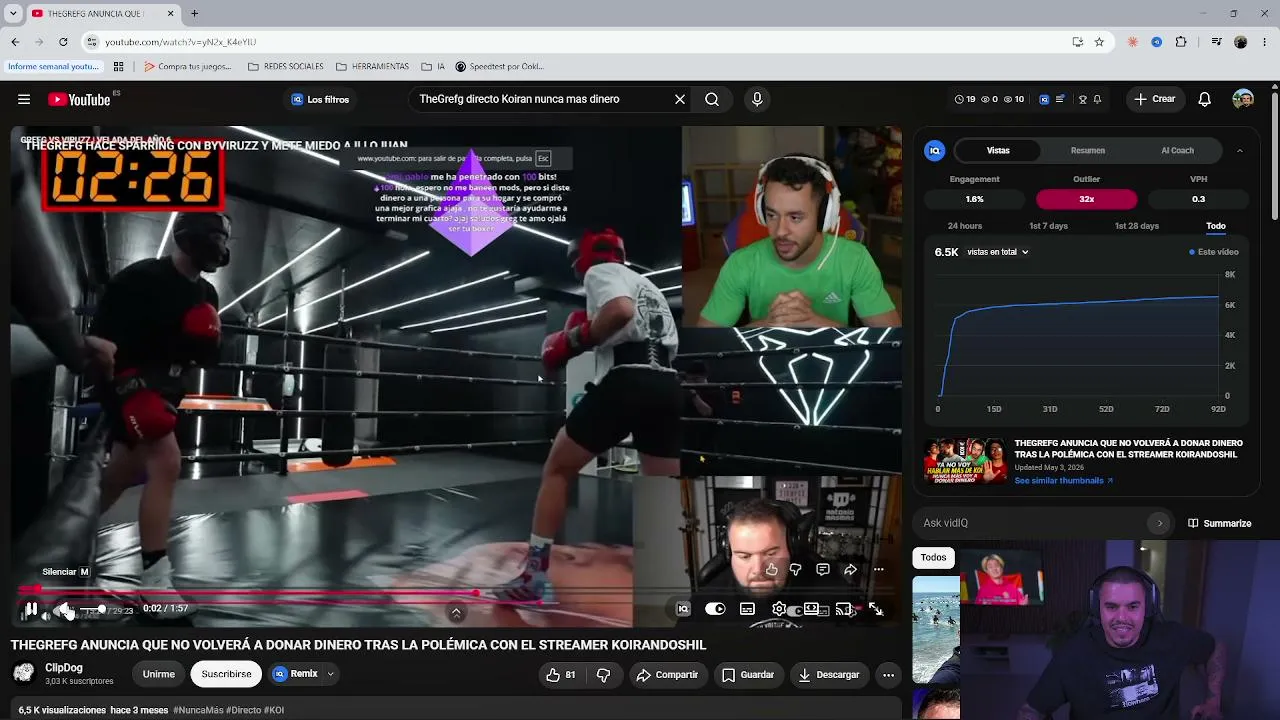Like the video with 81 likes
Screen dimensions: 1280x720
click(x=561, y=675)
